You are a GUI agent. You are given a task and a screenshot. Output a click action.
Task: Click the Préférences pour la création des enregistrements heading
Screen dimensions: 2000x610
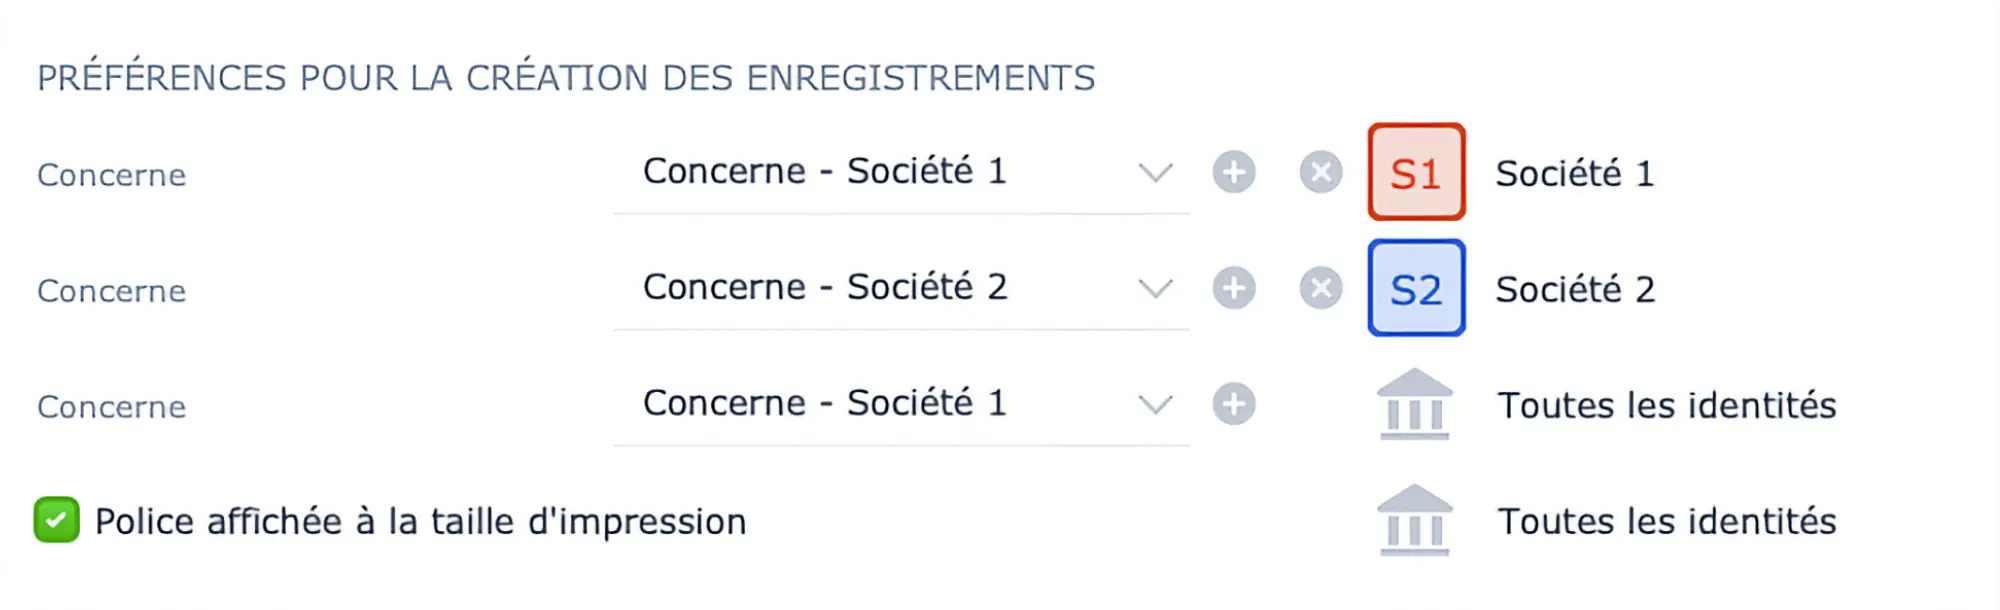click(x=566, y=78)
